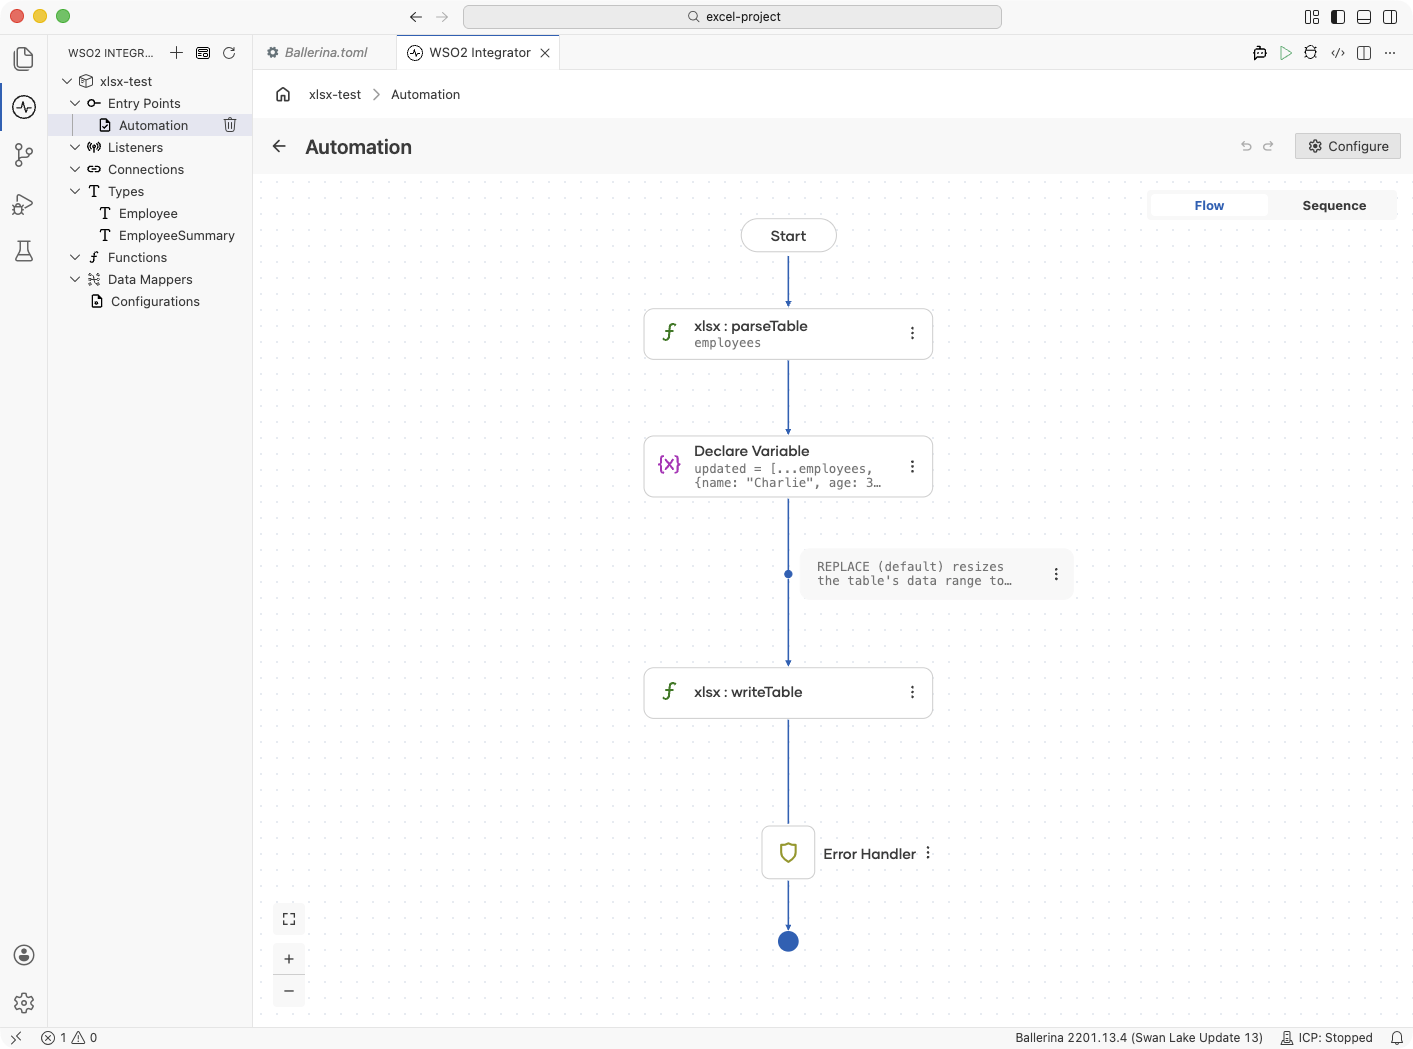Viewport: 1413px width, 1049px height.
Task: Toggle secondary sidebar visibility in title bar
Action: (x=1390, y=17)
